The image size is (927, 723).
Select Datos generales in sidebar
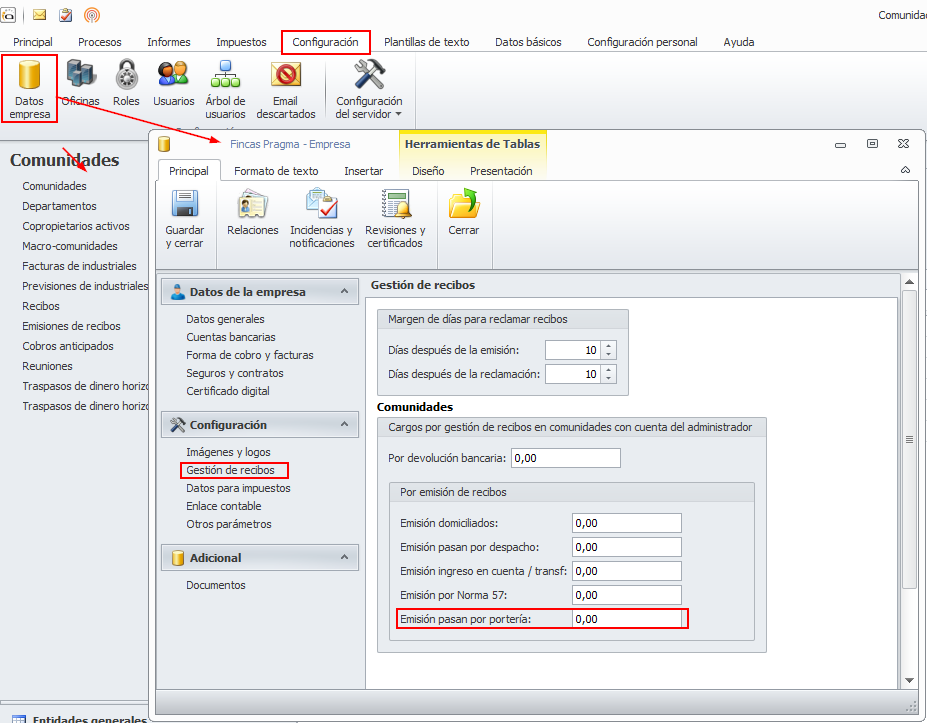(x=225, y=319)
